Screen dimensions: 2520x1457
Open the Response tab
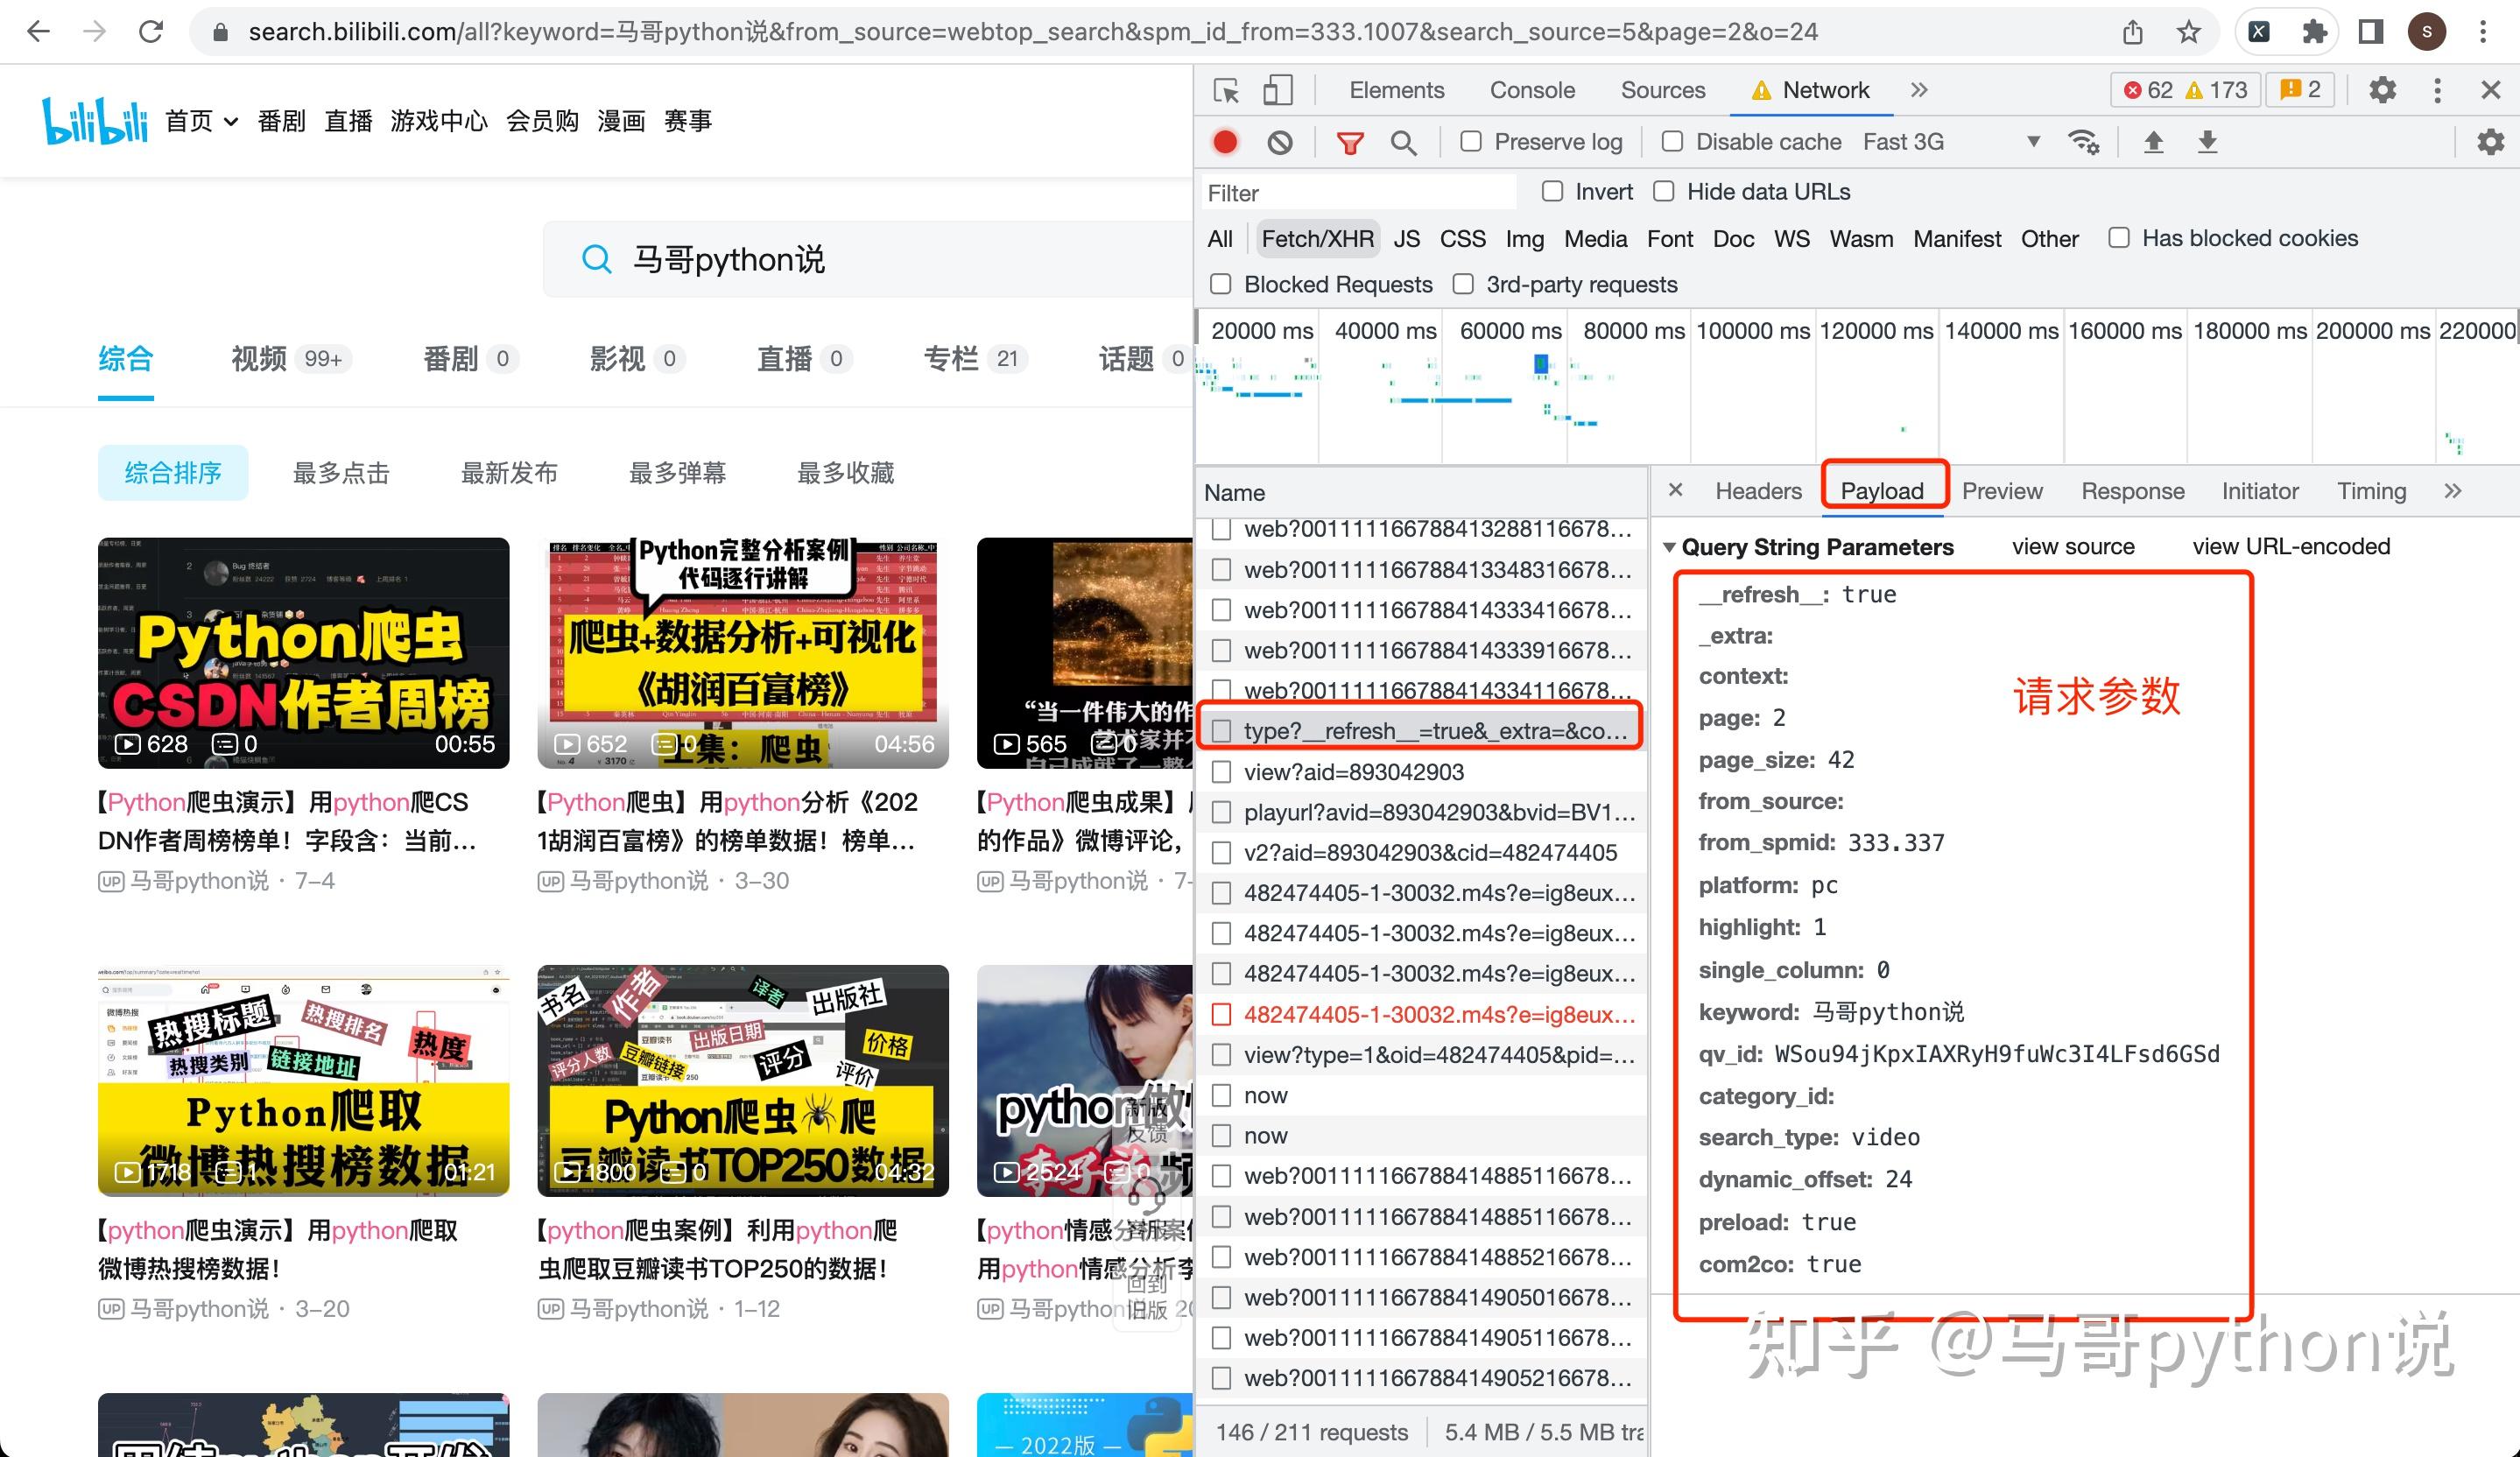point(2132,491)
